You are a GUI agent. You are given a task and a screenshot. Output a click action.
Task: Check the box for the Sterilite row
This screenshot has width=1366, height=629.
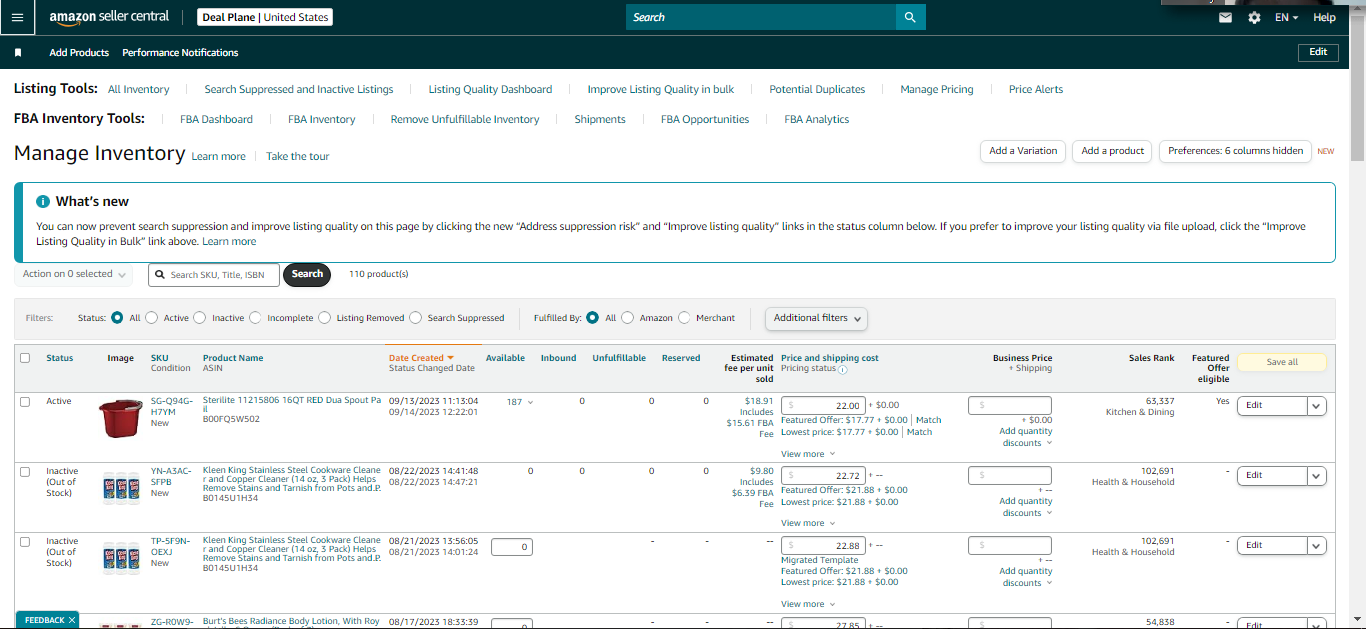pos(25,401)
